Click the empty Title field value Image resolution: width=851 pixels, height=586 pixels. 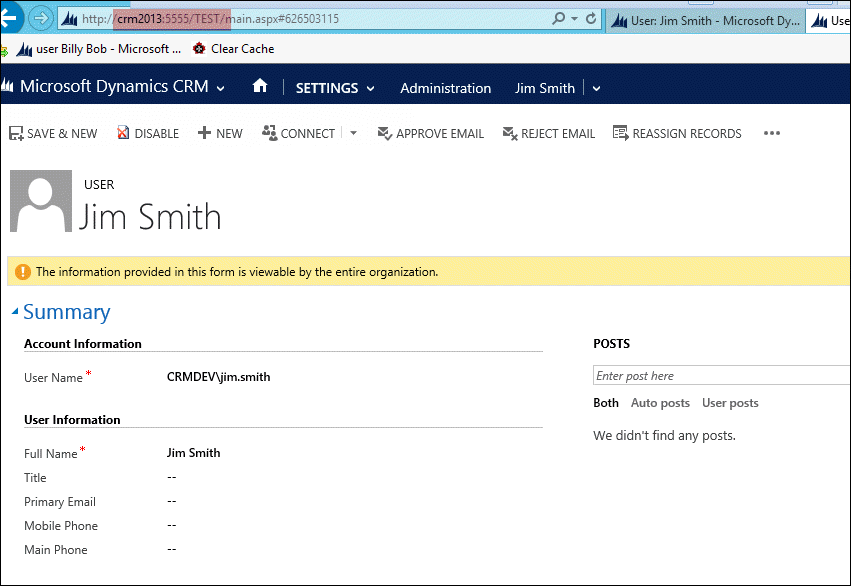point(172,477)
